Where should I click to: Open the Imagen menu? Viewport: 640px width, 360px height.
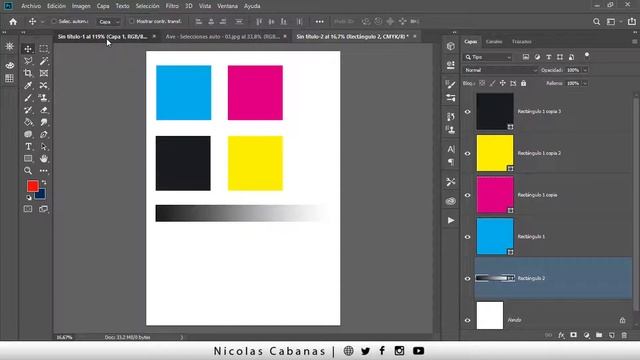[x=81, y=6]
